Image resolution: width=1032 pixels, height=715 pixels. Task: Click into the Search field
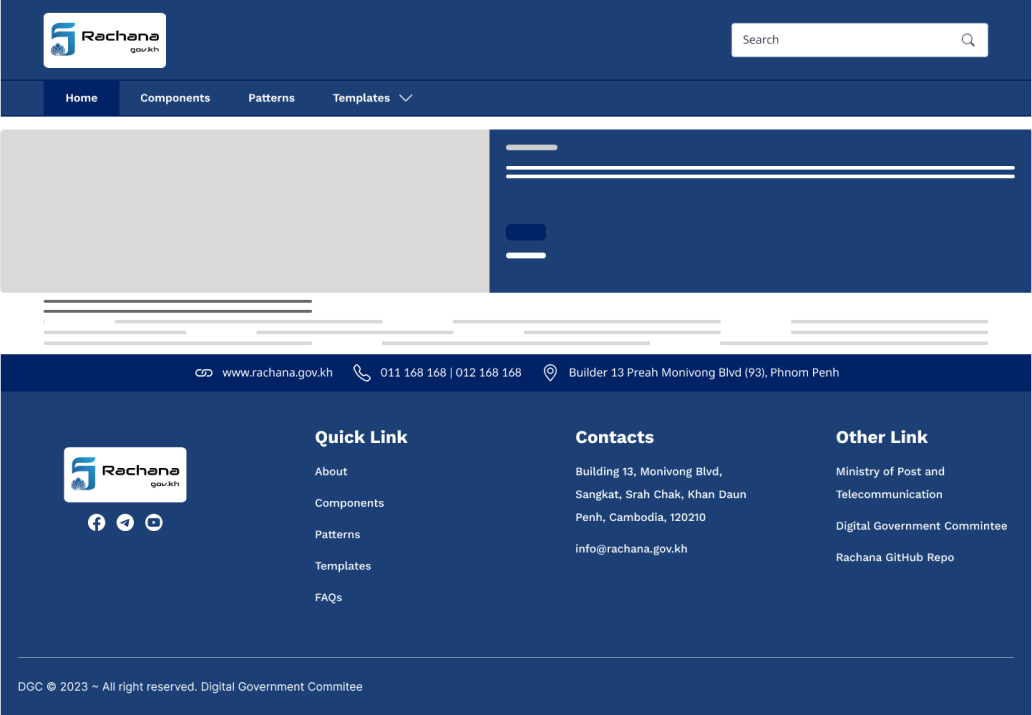840,40
